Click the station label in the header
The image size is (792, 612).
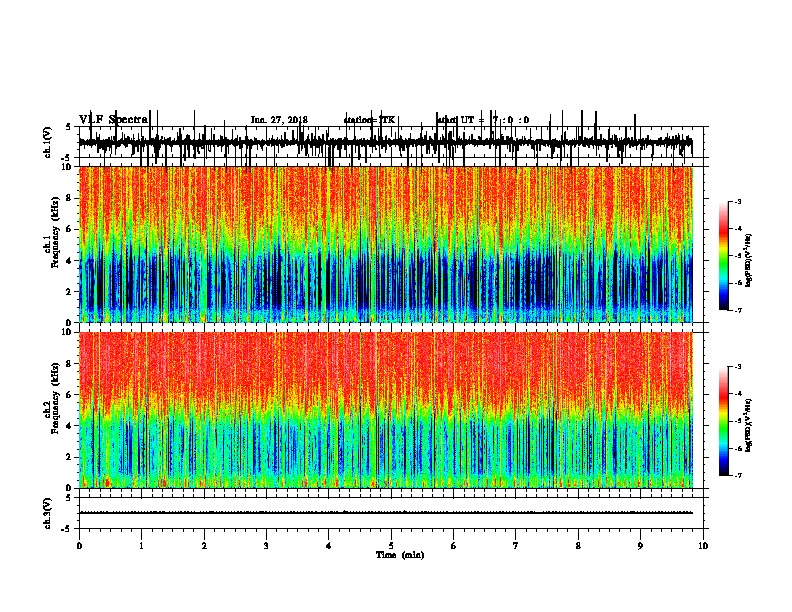[x=369, y=120]
